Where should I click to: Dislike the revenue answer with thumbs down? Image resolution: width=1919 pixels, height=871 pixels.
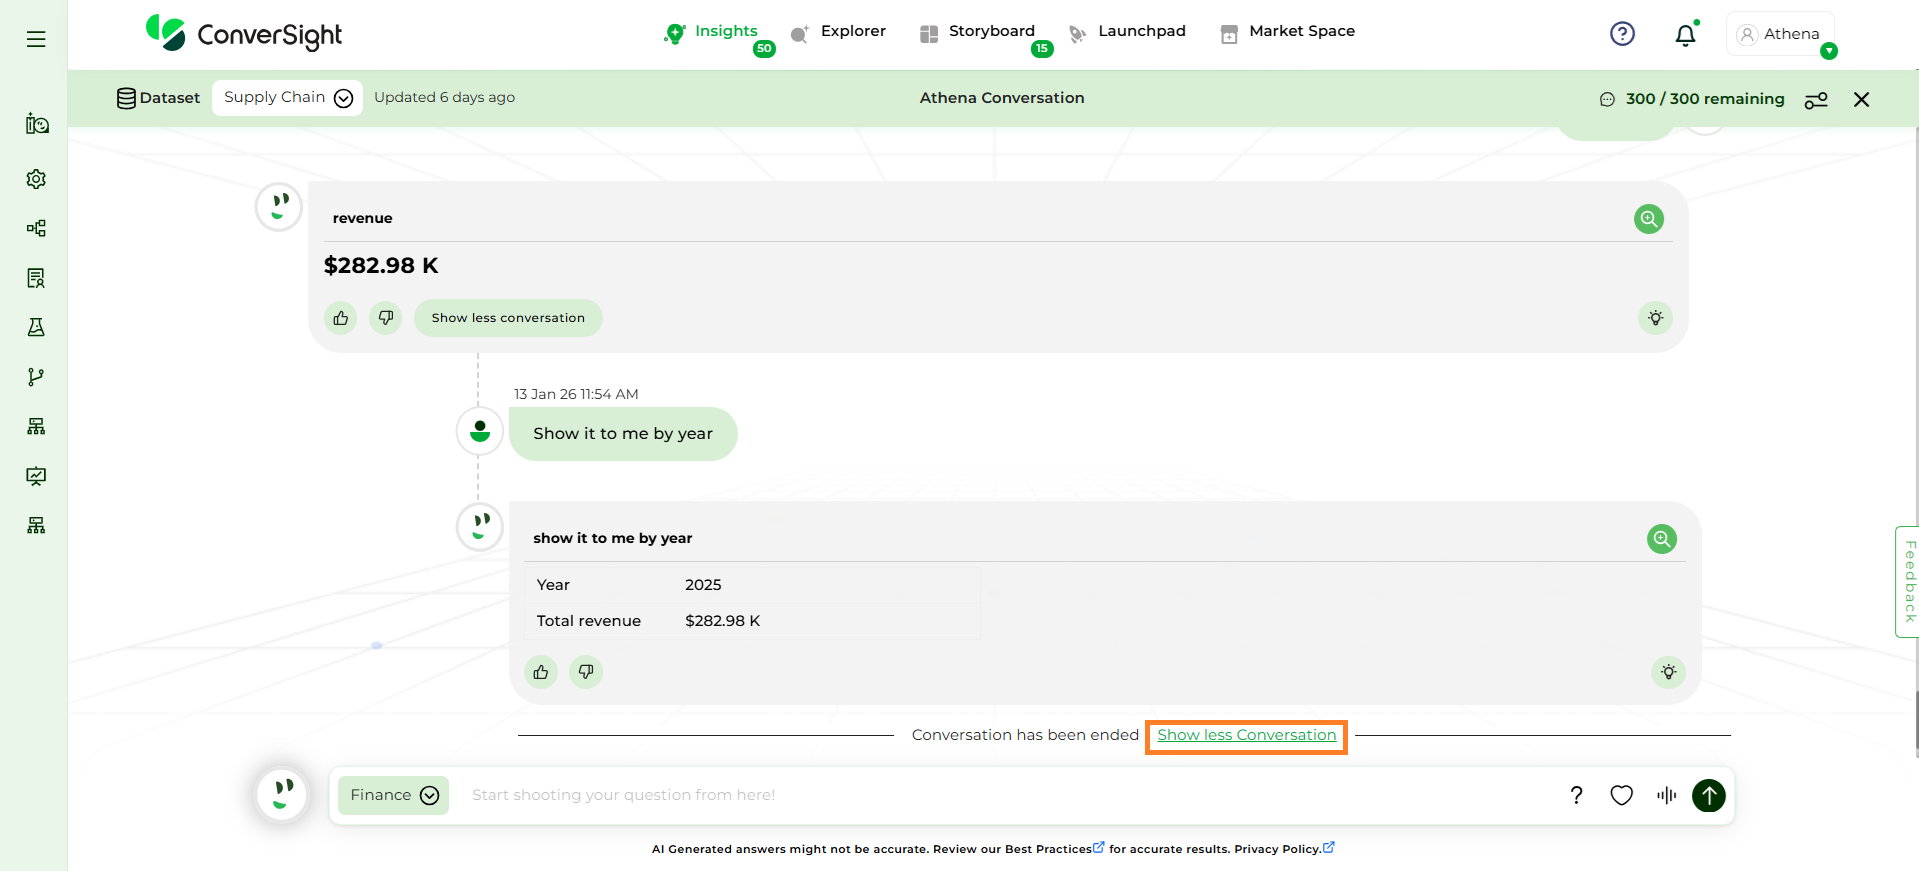coord(385,318)
